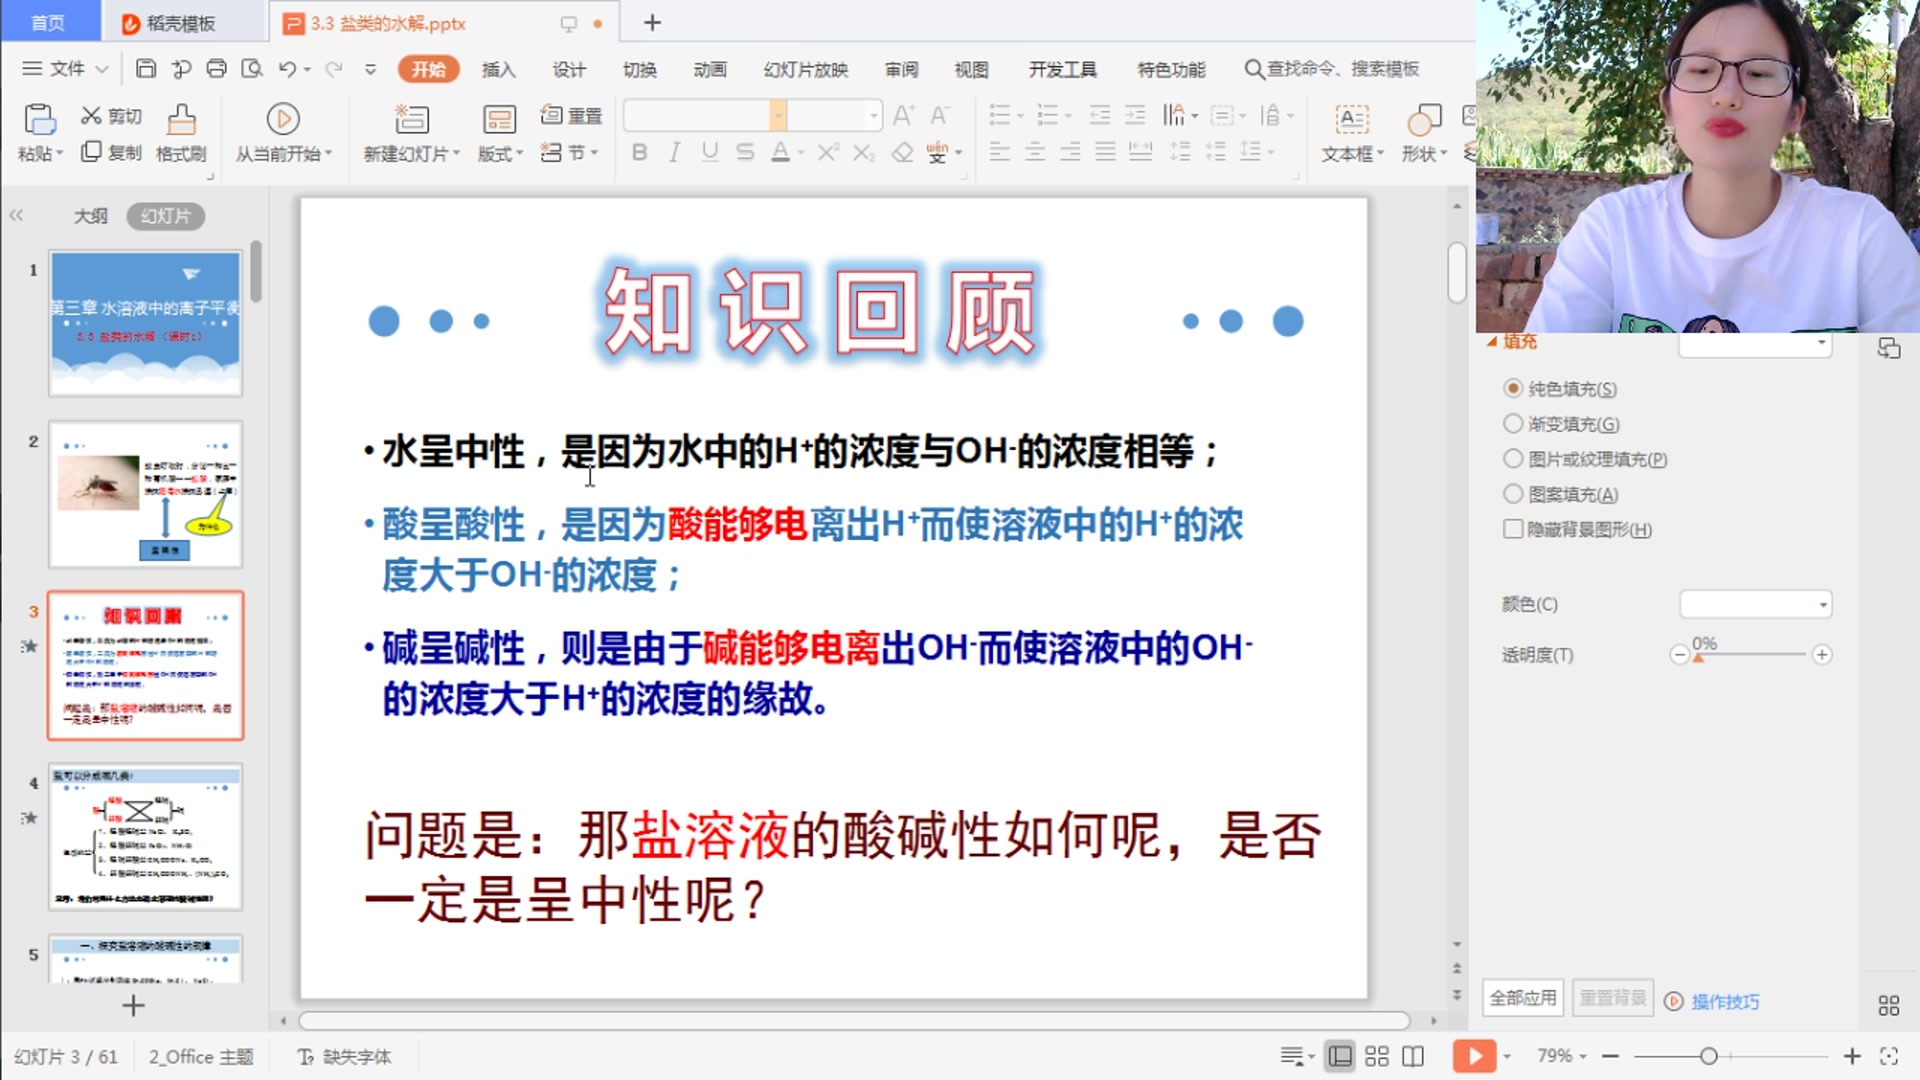The image size is (1920, 1080).
Task: Switch to the 动画 ribbon tab
Action: (x=708, y=69)
